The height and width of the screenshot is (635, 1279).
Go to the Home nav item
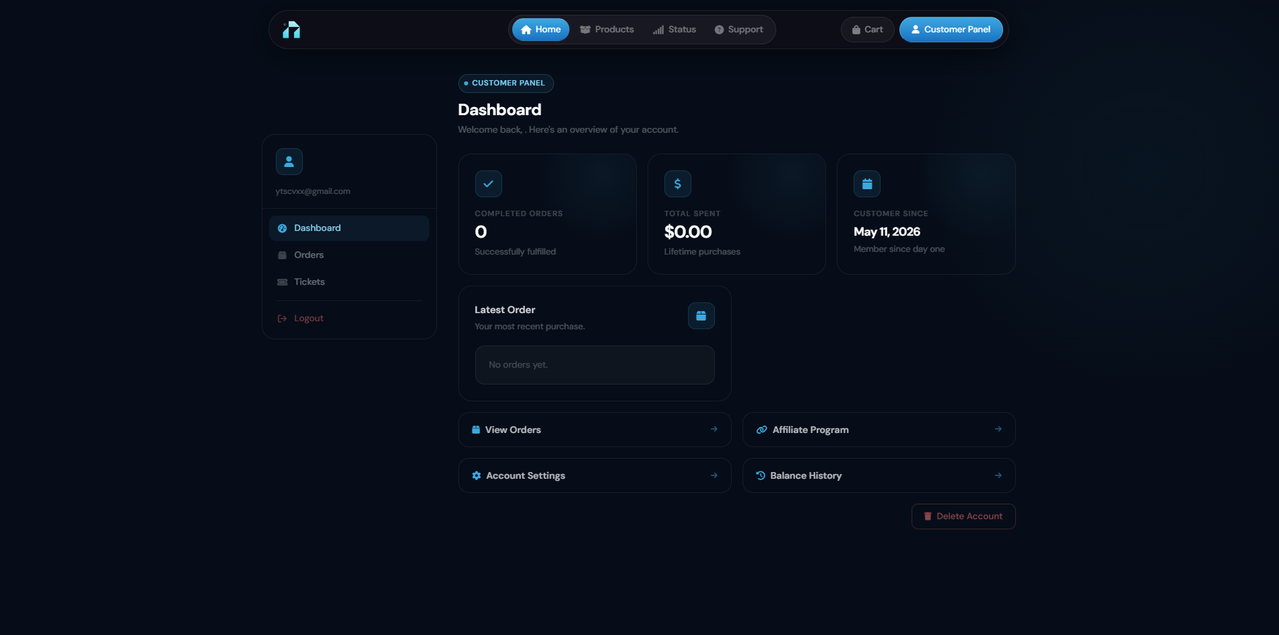pos(541,30)
